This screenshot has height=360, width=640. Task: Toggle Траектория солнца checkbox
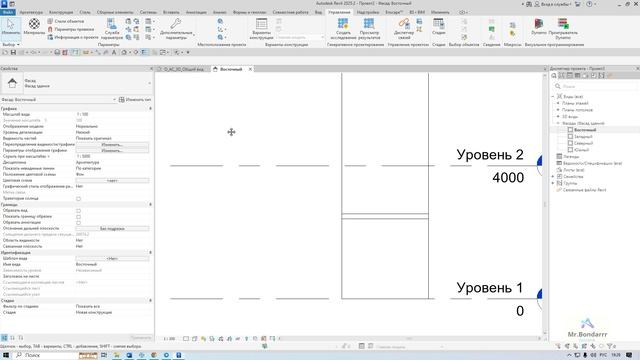point(78,199)
